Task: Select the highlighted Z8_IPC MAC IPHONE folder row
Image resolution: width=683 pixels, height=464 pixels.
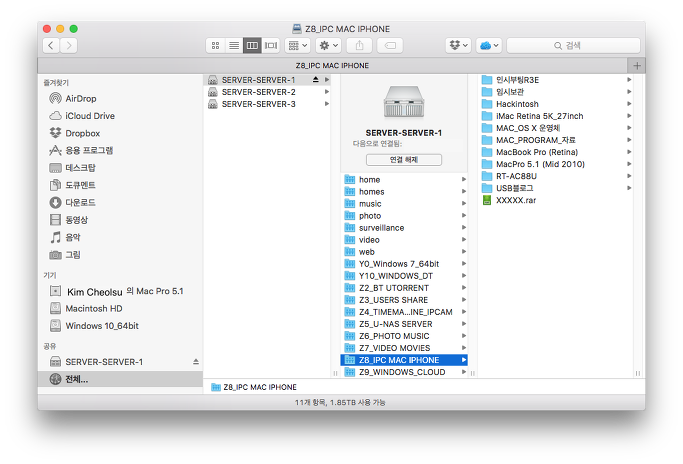Action: pyautogui.click(x=404, y=360)
